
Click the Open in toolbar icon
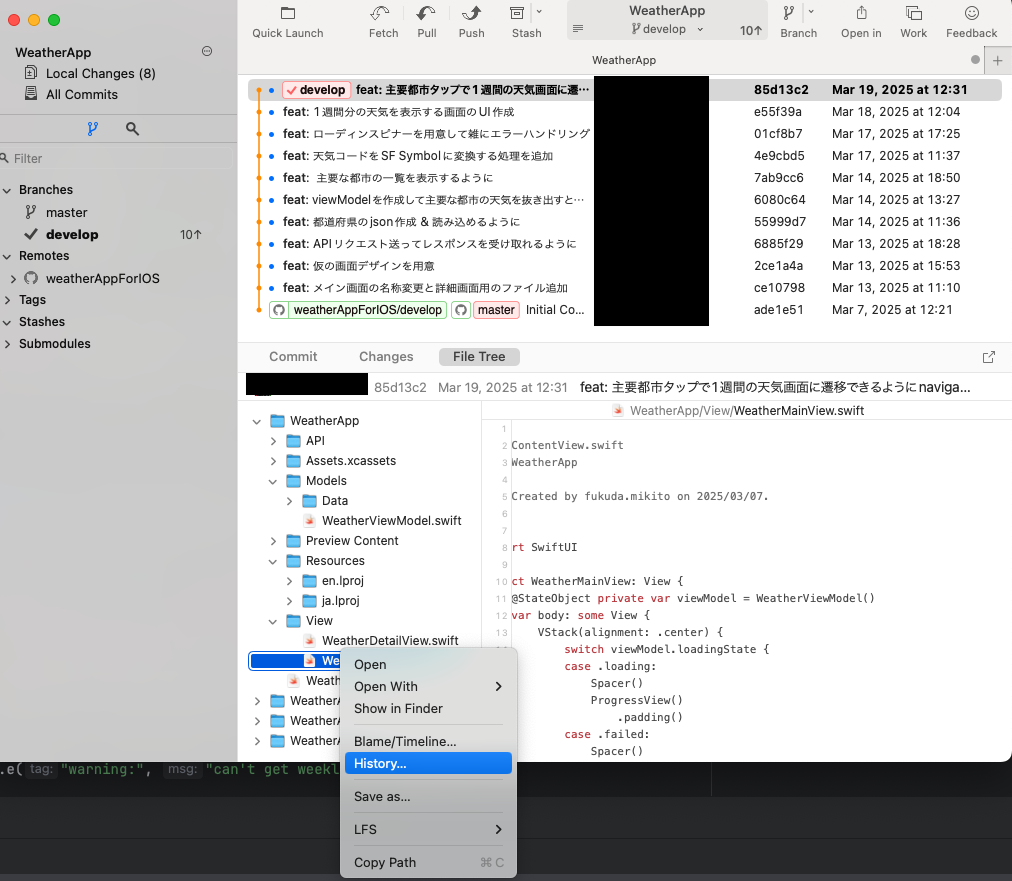861,22
